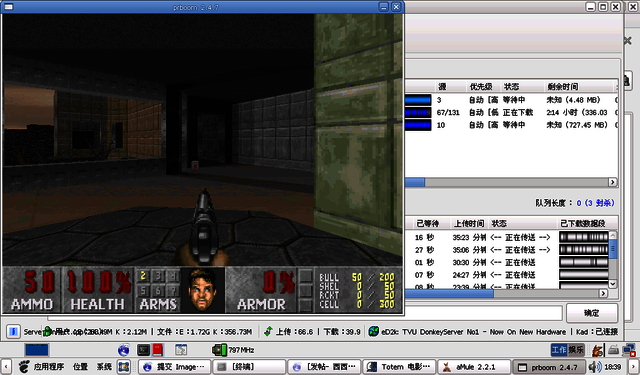Click 上传:66.6 in status bar

tap(294, 332)
